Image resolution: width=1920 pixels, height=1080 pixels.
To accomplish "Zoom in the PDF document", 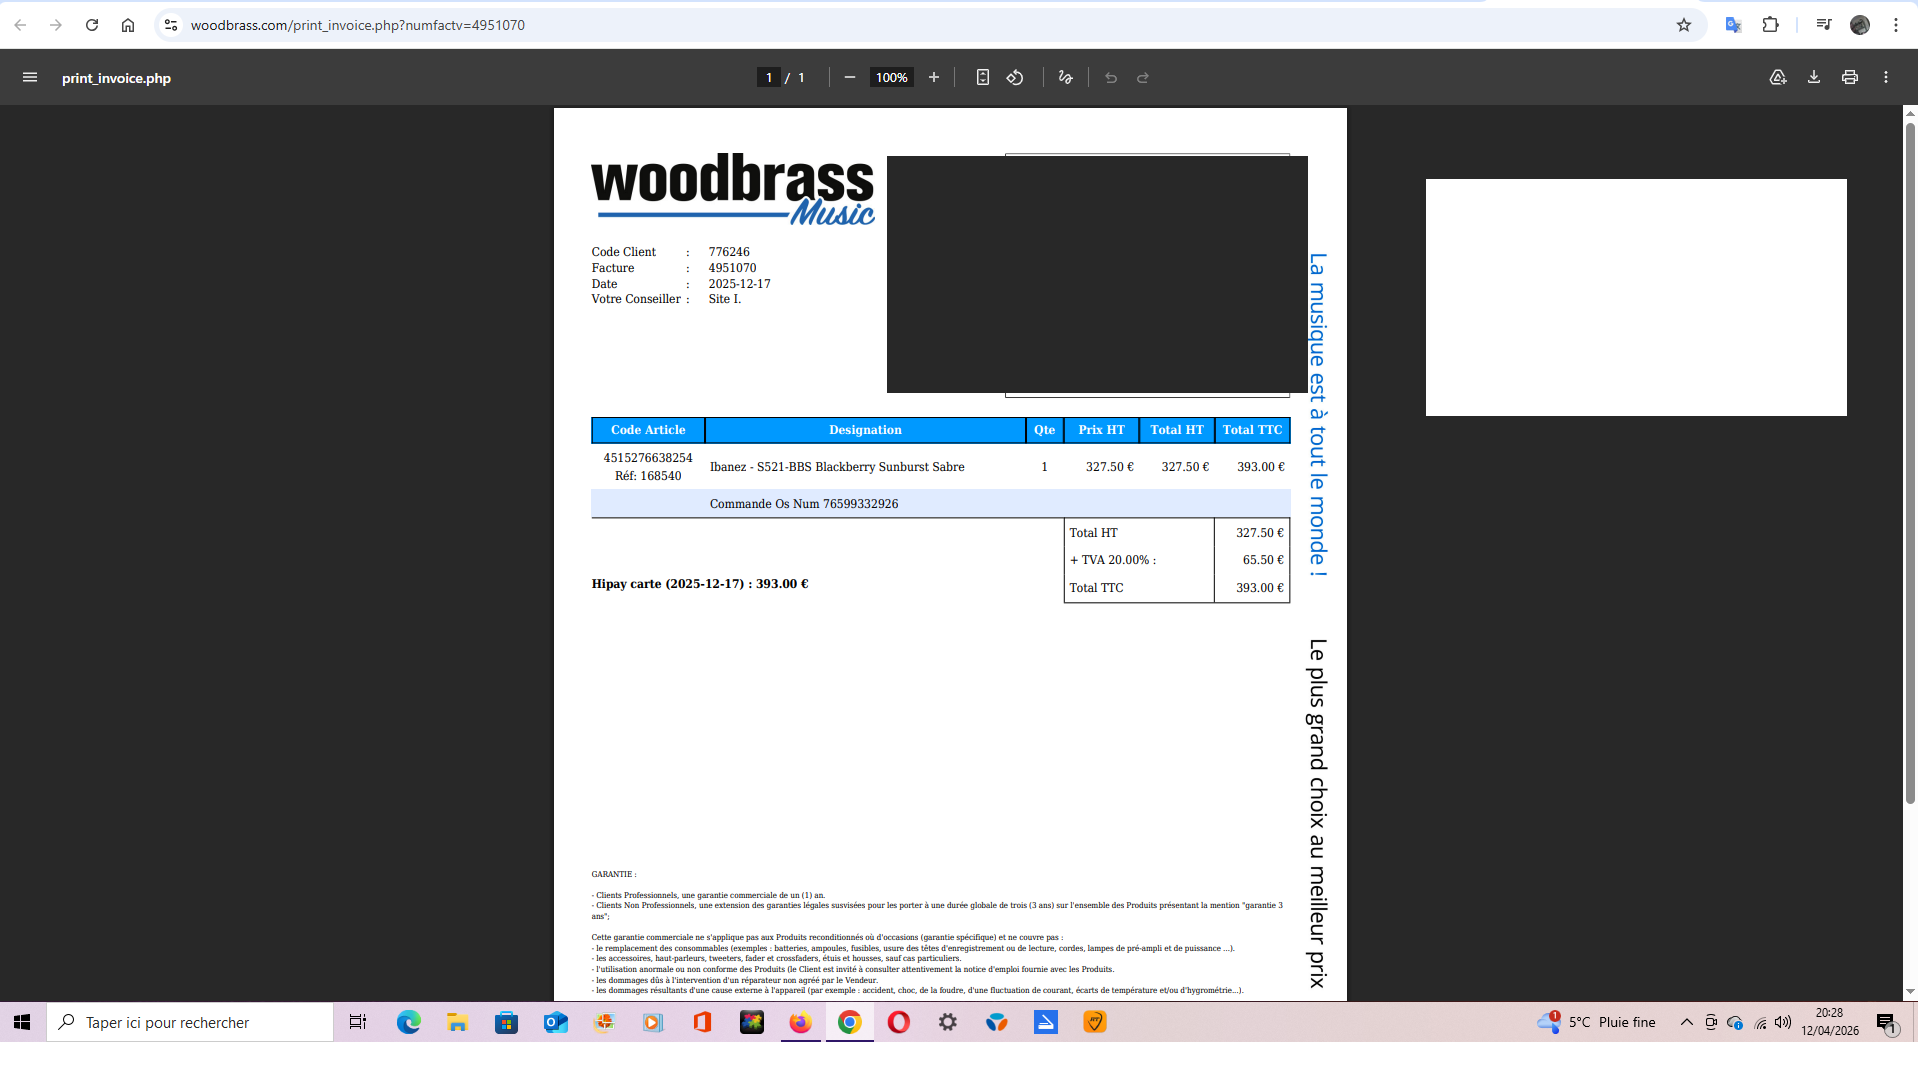I will click(934, 77).
